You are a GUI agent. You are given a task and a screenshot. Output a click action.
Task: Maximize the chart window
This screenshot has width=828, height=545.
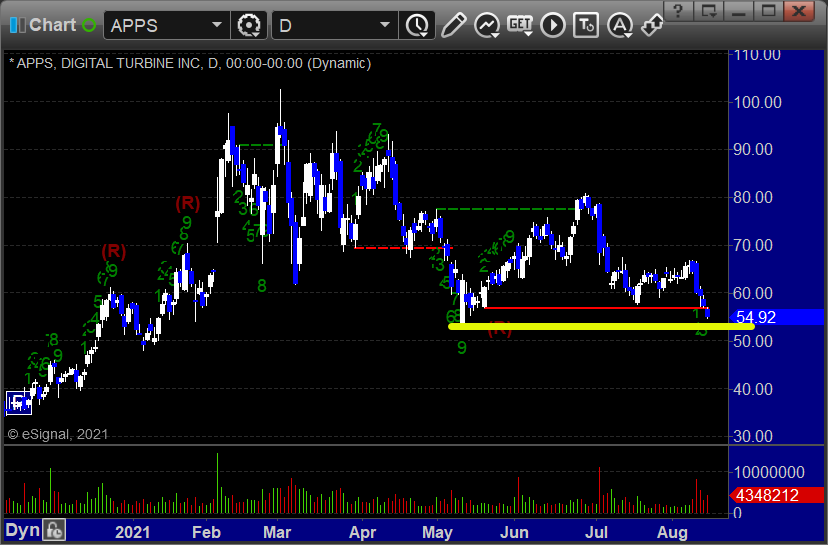769,11
